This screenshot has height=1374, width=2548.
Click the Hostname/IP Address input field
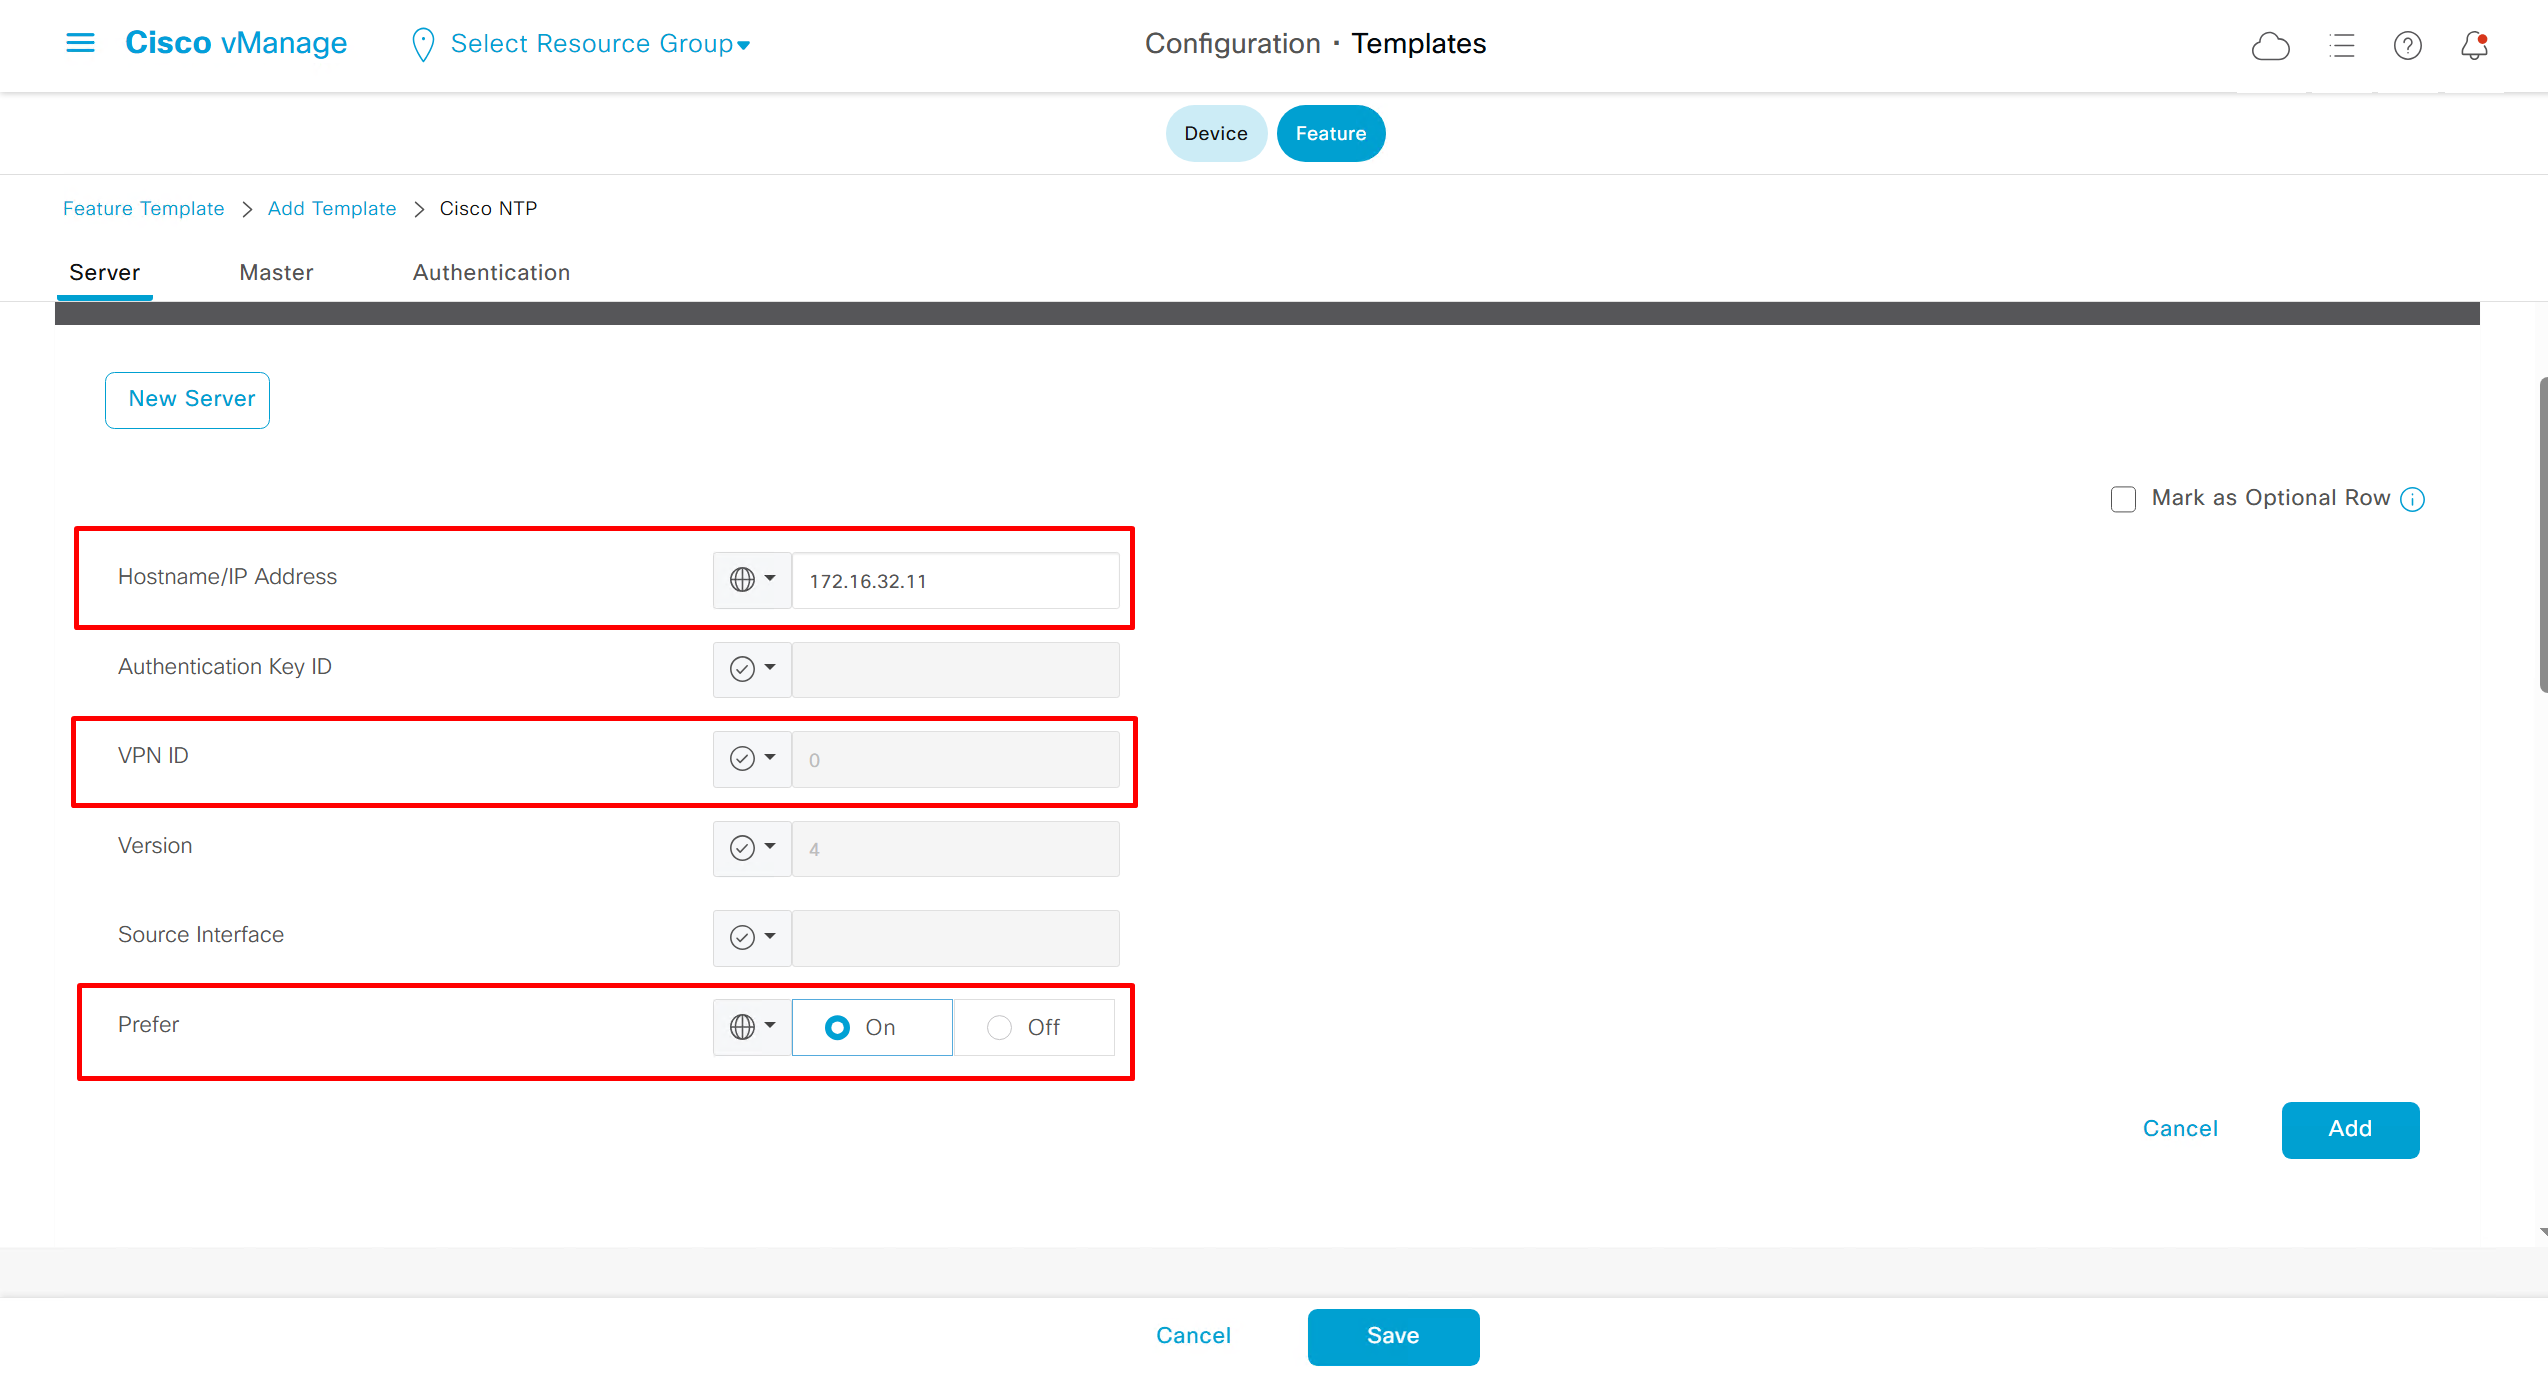[x=955, y=581]
